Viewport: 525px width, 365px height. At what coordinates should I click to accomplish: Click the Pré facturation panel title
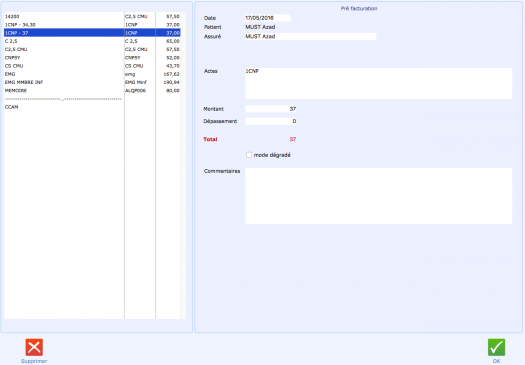359,9
